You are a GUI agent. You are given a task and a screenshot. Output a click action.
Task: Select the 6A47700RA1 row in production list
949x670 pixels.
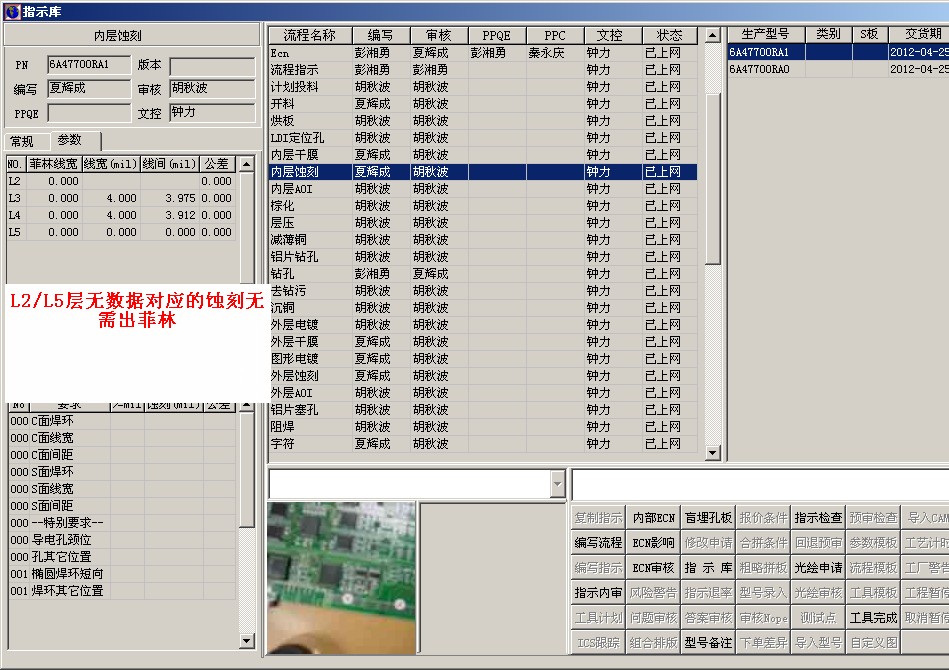click(838, 52)
